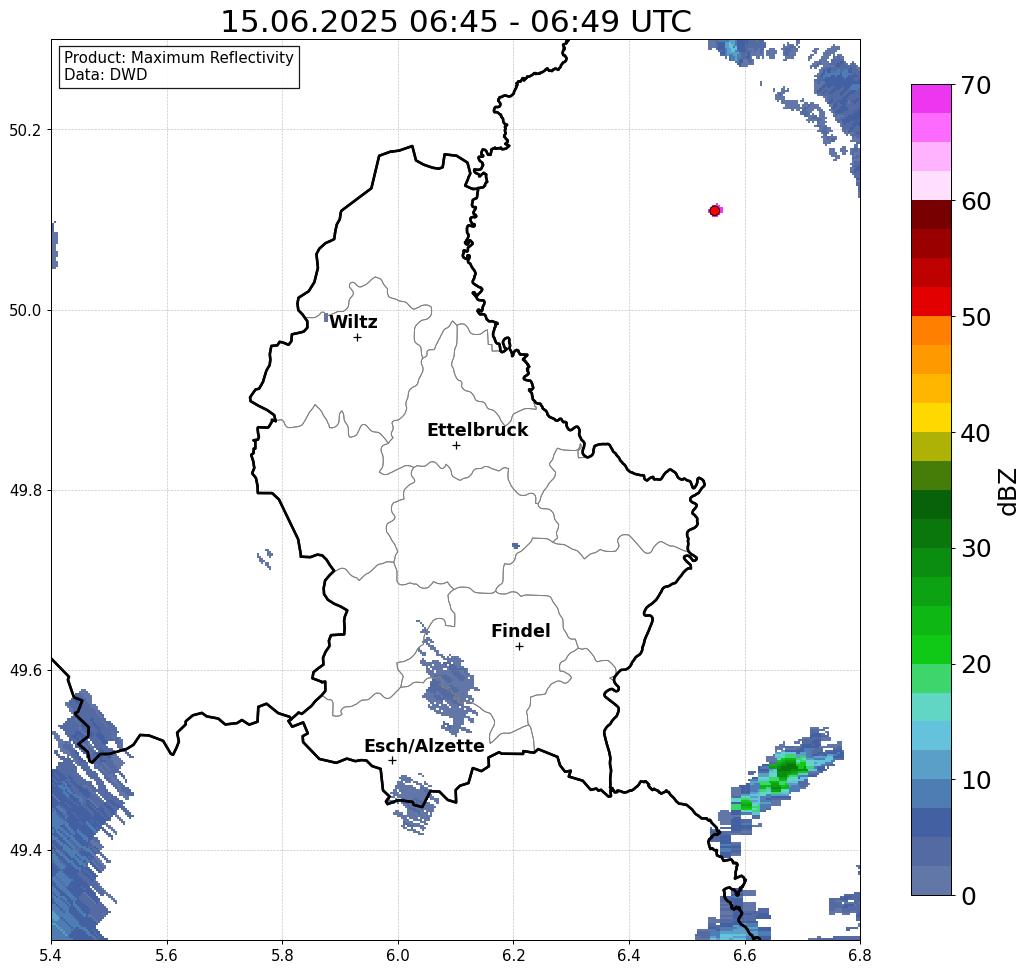The width and height of the screenshot is (1029, 973).
Task: Click the colorbar tick label 40
Action: (976, 433)
